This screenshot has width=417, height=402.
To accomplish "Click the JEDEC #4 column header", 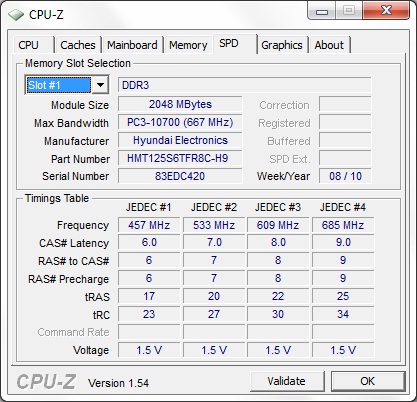I will click(343, 207).
